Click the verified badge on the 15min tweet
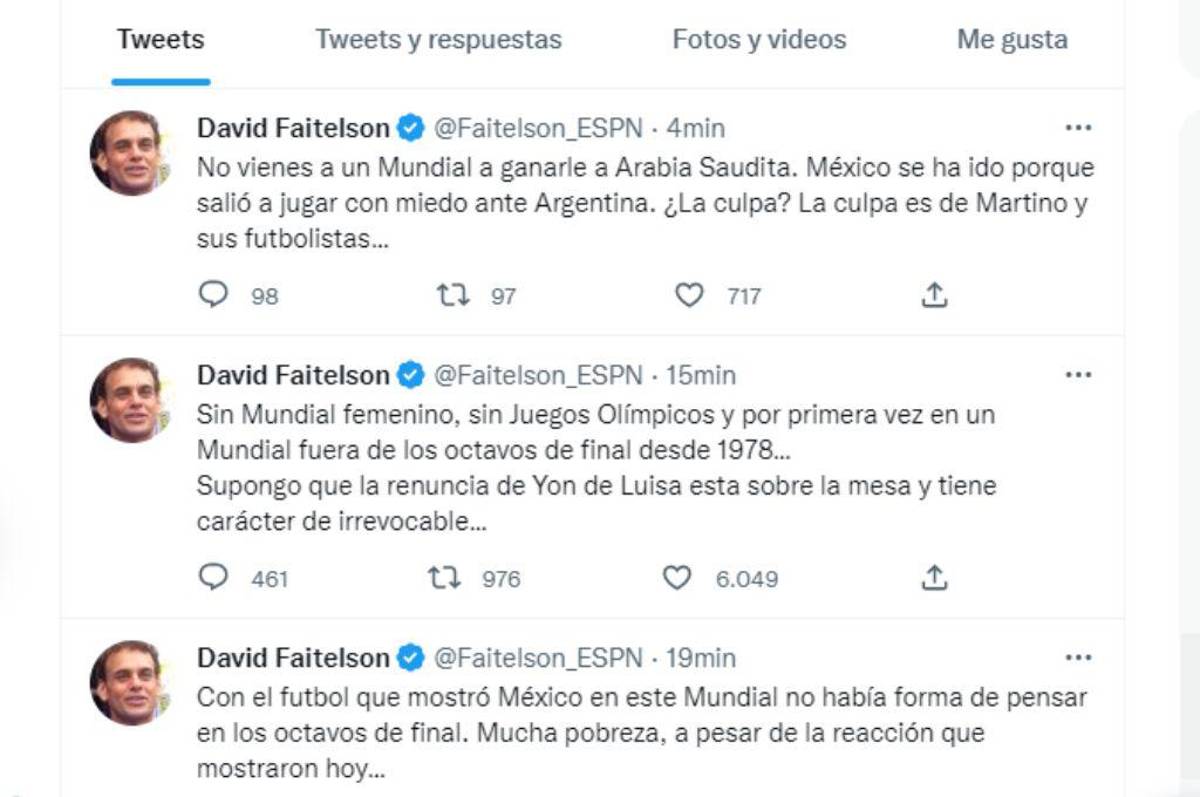 click(x=409, y=376)
